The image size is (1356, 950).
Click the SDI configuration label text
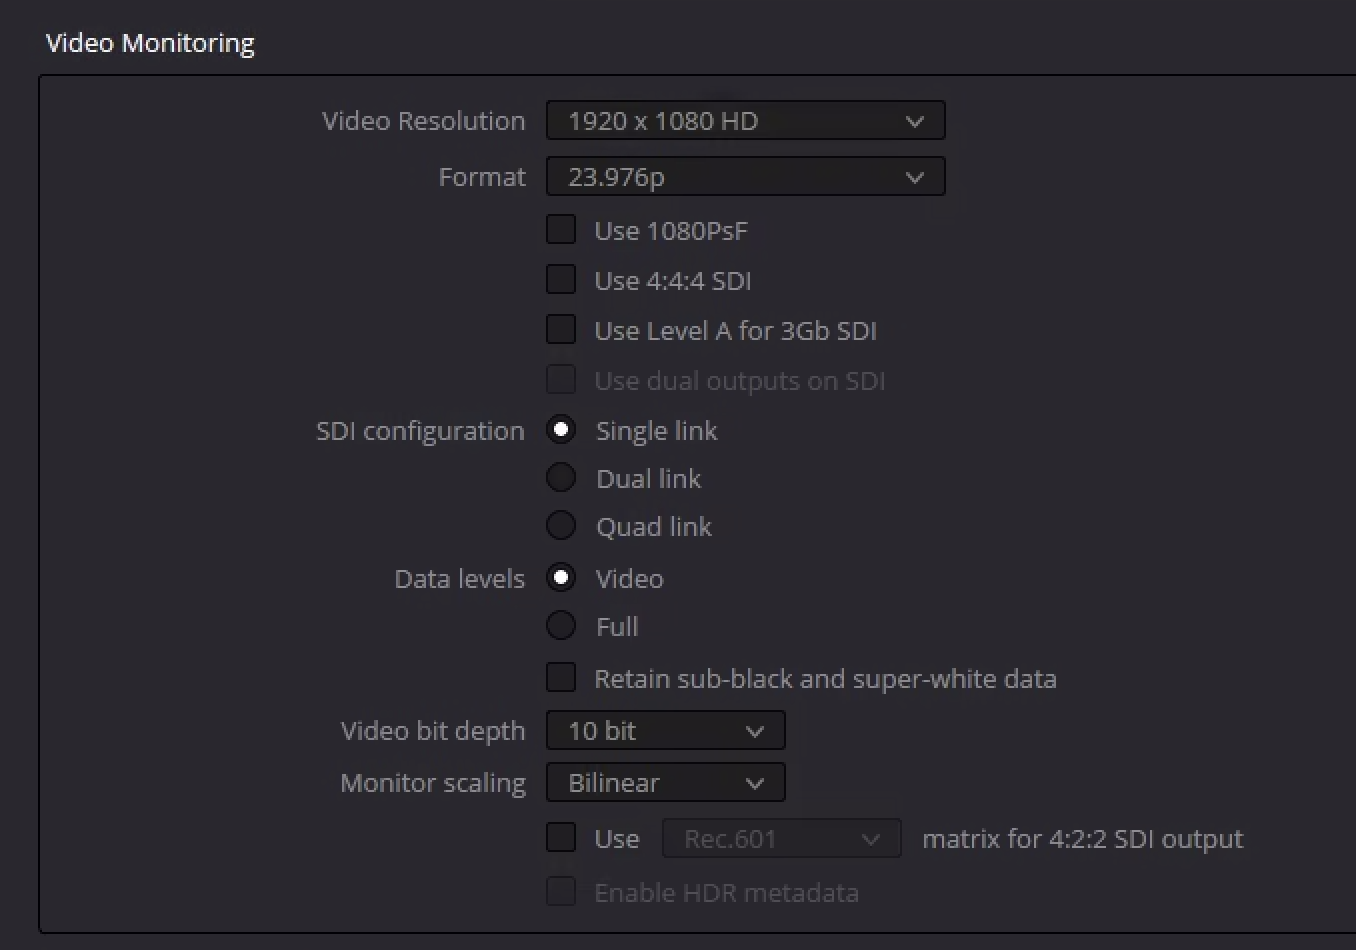[x=420, y=431]
